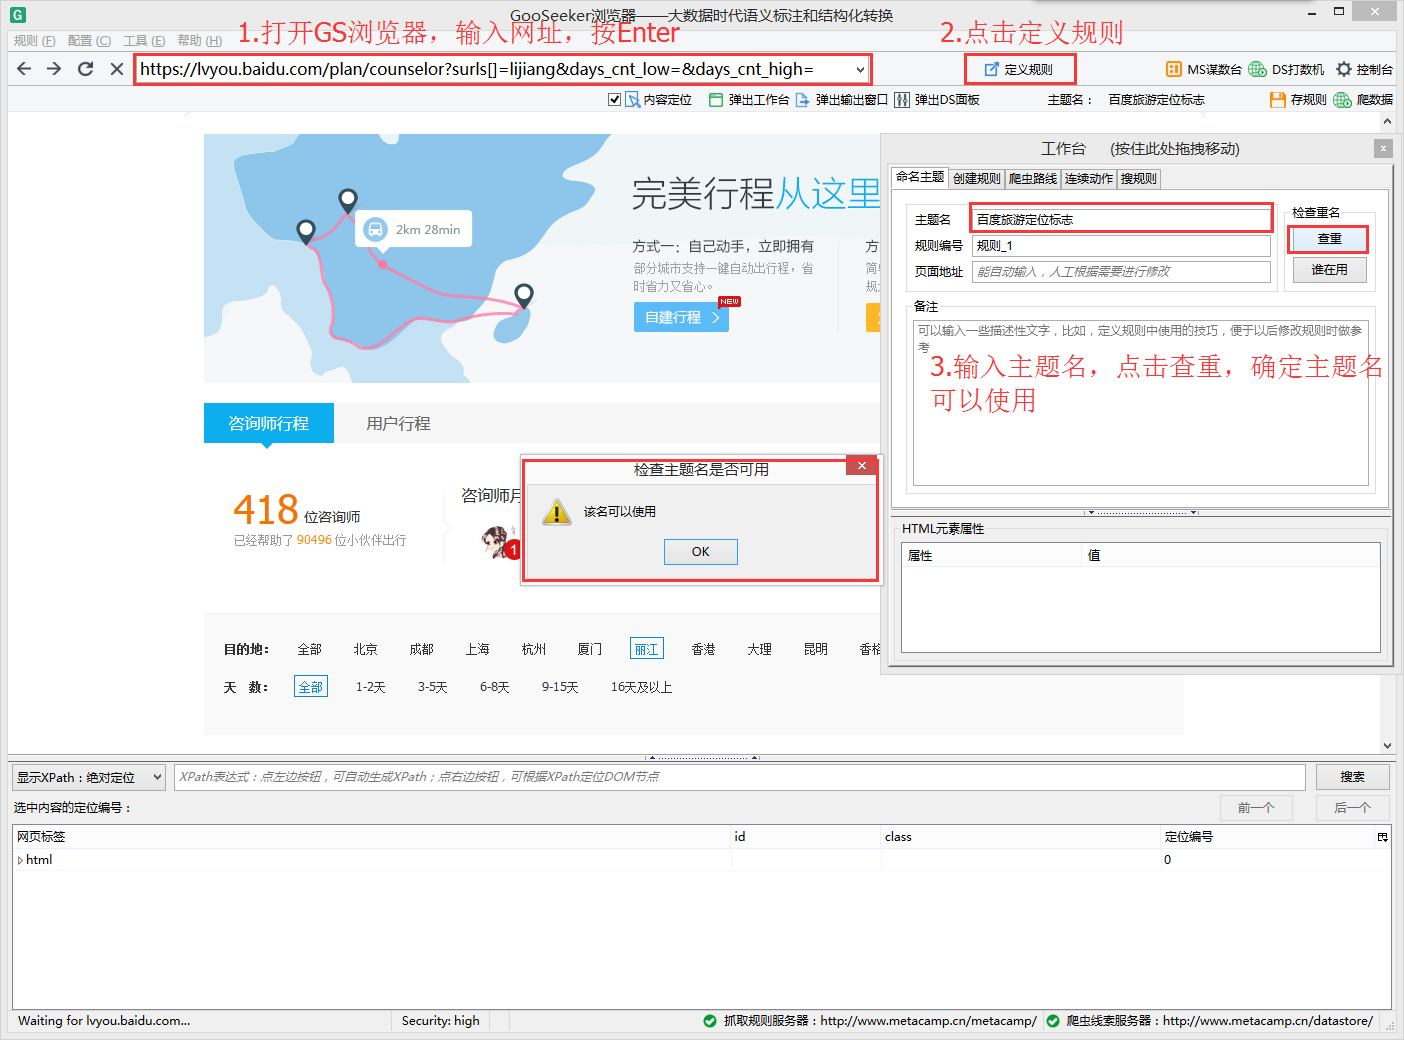Viewport: 1404px width, 1040px height.
Task: Filter destination by 香港
Action: click(703, 649)
